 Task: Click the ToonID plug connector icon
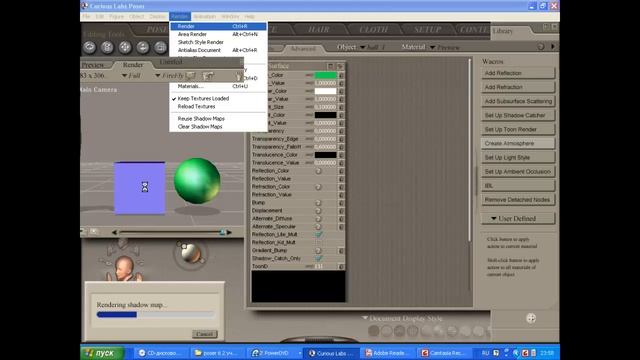click(341, 267)
